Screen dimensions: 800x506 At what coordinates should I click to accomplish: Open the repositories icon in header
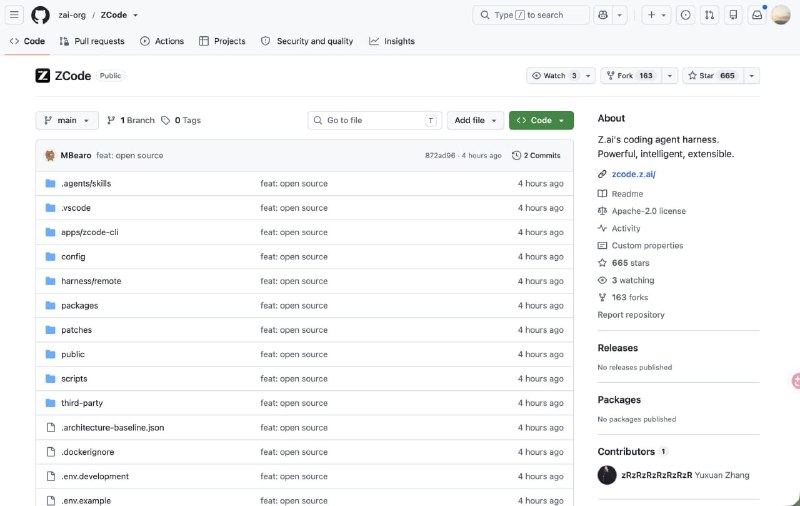click(x=733, y=15)
